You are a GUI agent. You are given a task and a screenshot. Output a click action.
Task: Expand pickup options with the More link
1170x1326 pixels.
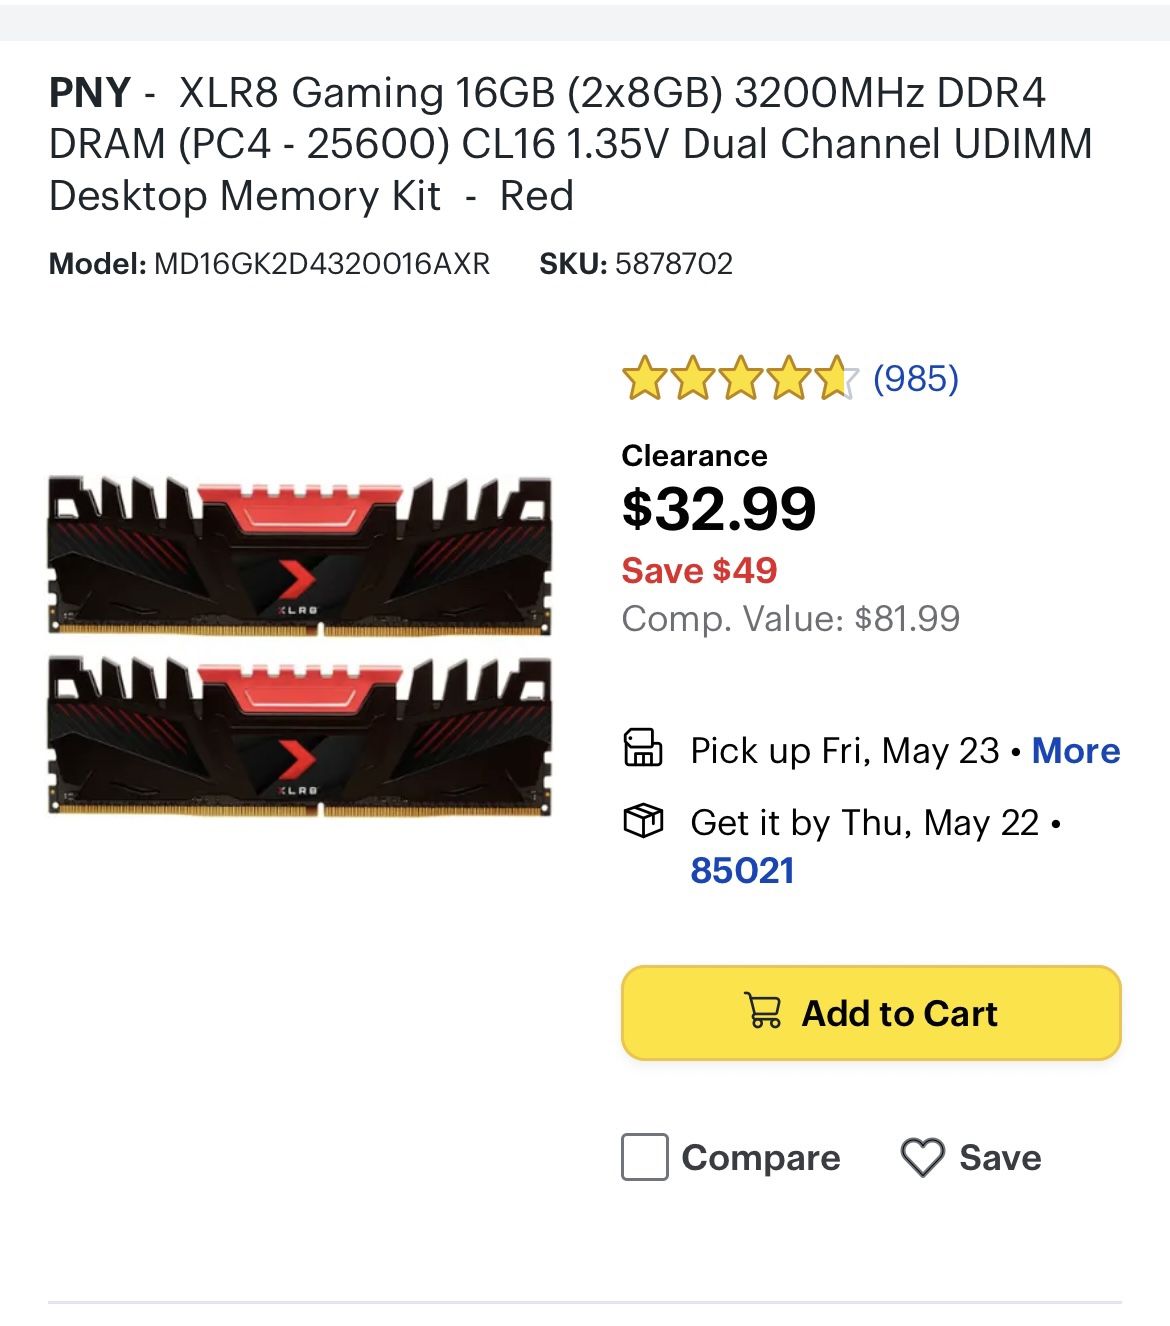[x=1075, y=750]
